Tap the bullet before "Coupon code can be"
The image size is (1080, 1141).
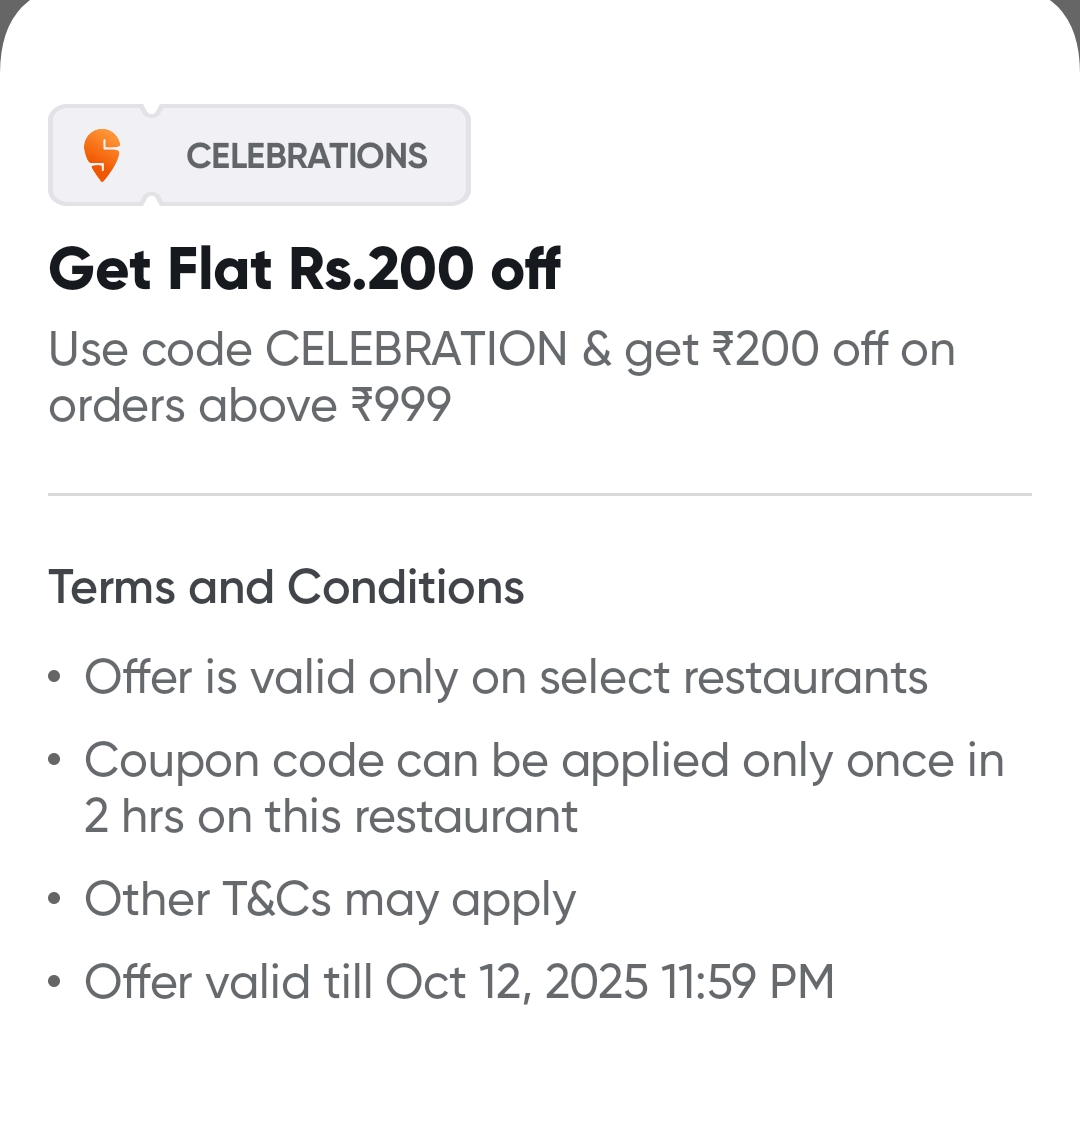click(x=55, y=761)
